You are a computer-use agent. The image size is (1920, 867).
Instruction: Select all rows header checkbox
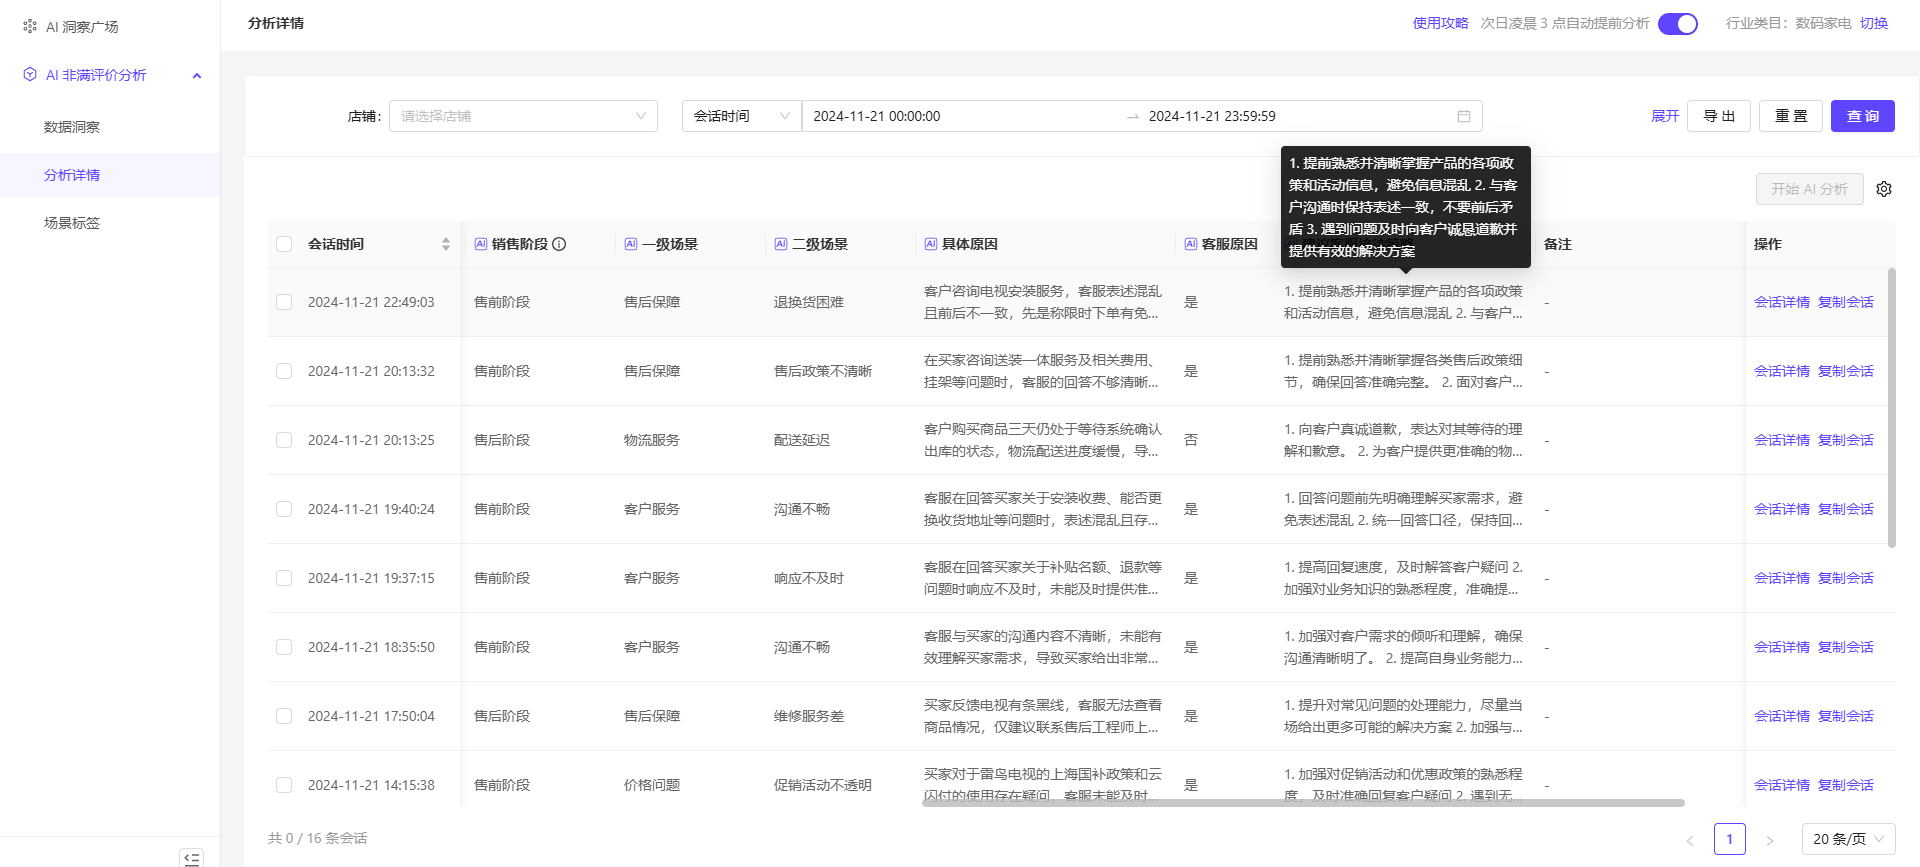(284, 244)
